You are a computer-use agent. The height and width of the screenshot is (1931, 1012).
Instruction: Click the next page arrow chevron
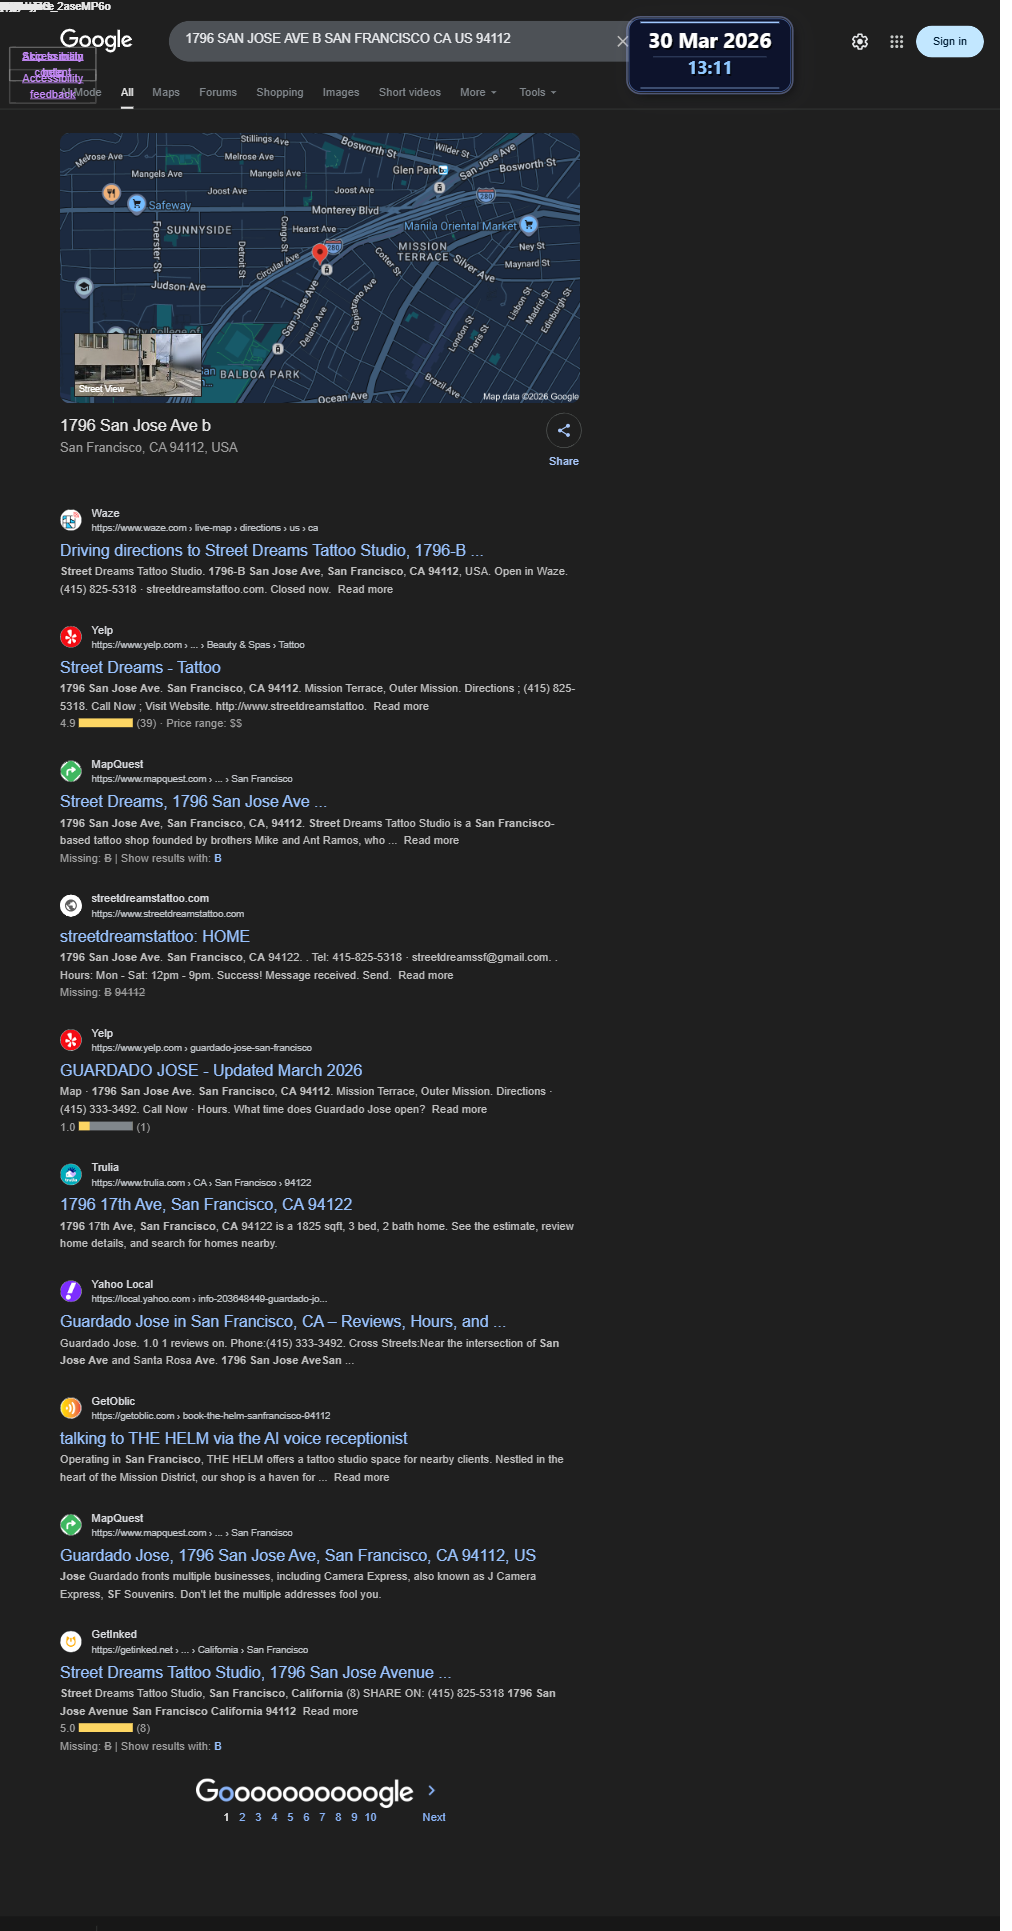[x=432, y=1790]
